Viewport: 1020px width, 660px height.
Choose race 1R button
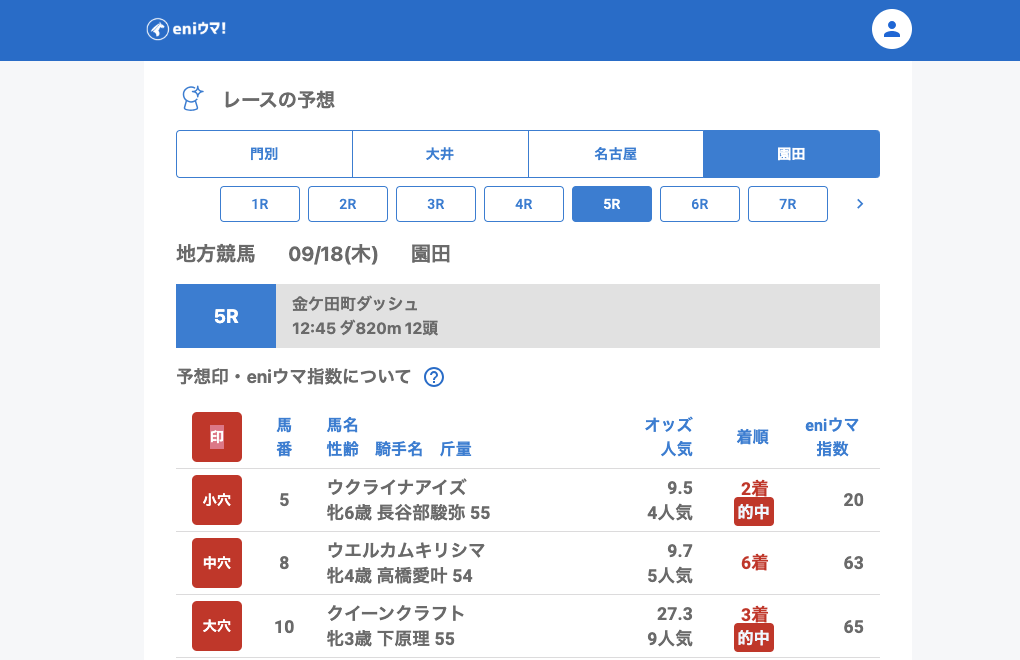click(x=260, y=204)
